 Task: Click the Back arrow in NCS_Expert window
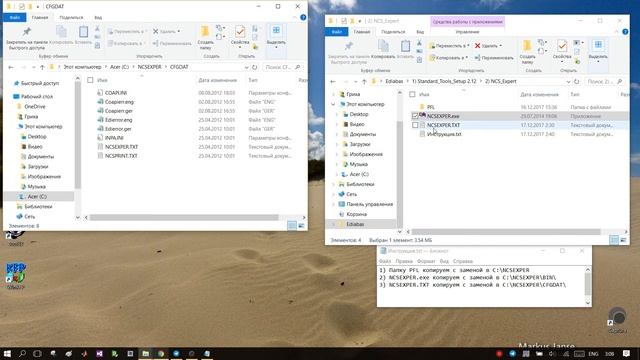(333, 82)
